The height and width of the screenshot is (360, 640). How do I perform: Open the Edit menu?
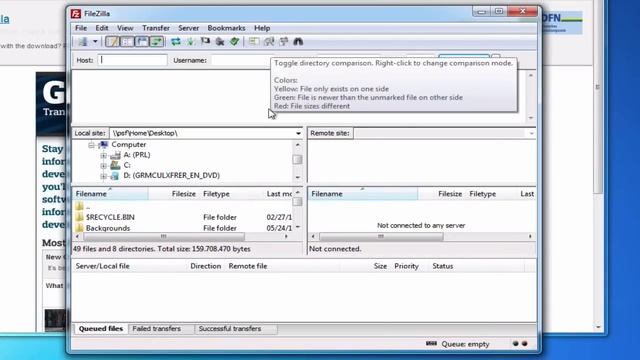[x=102, y=28]
